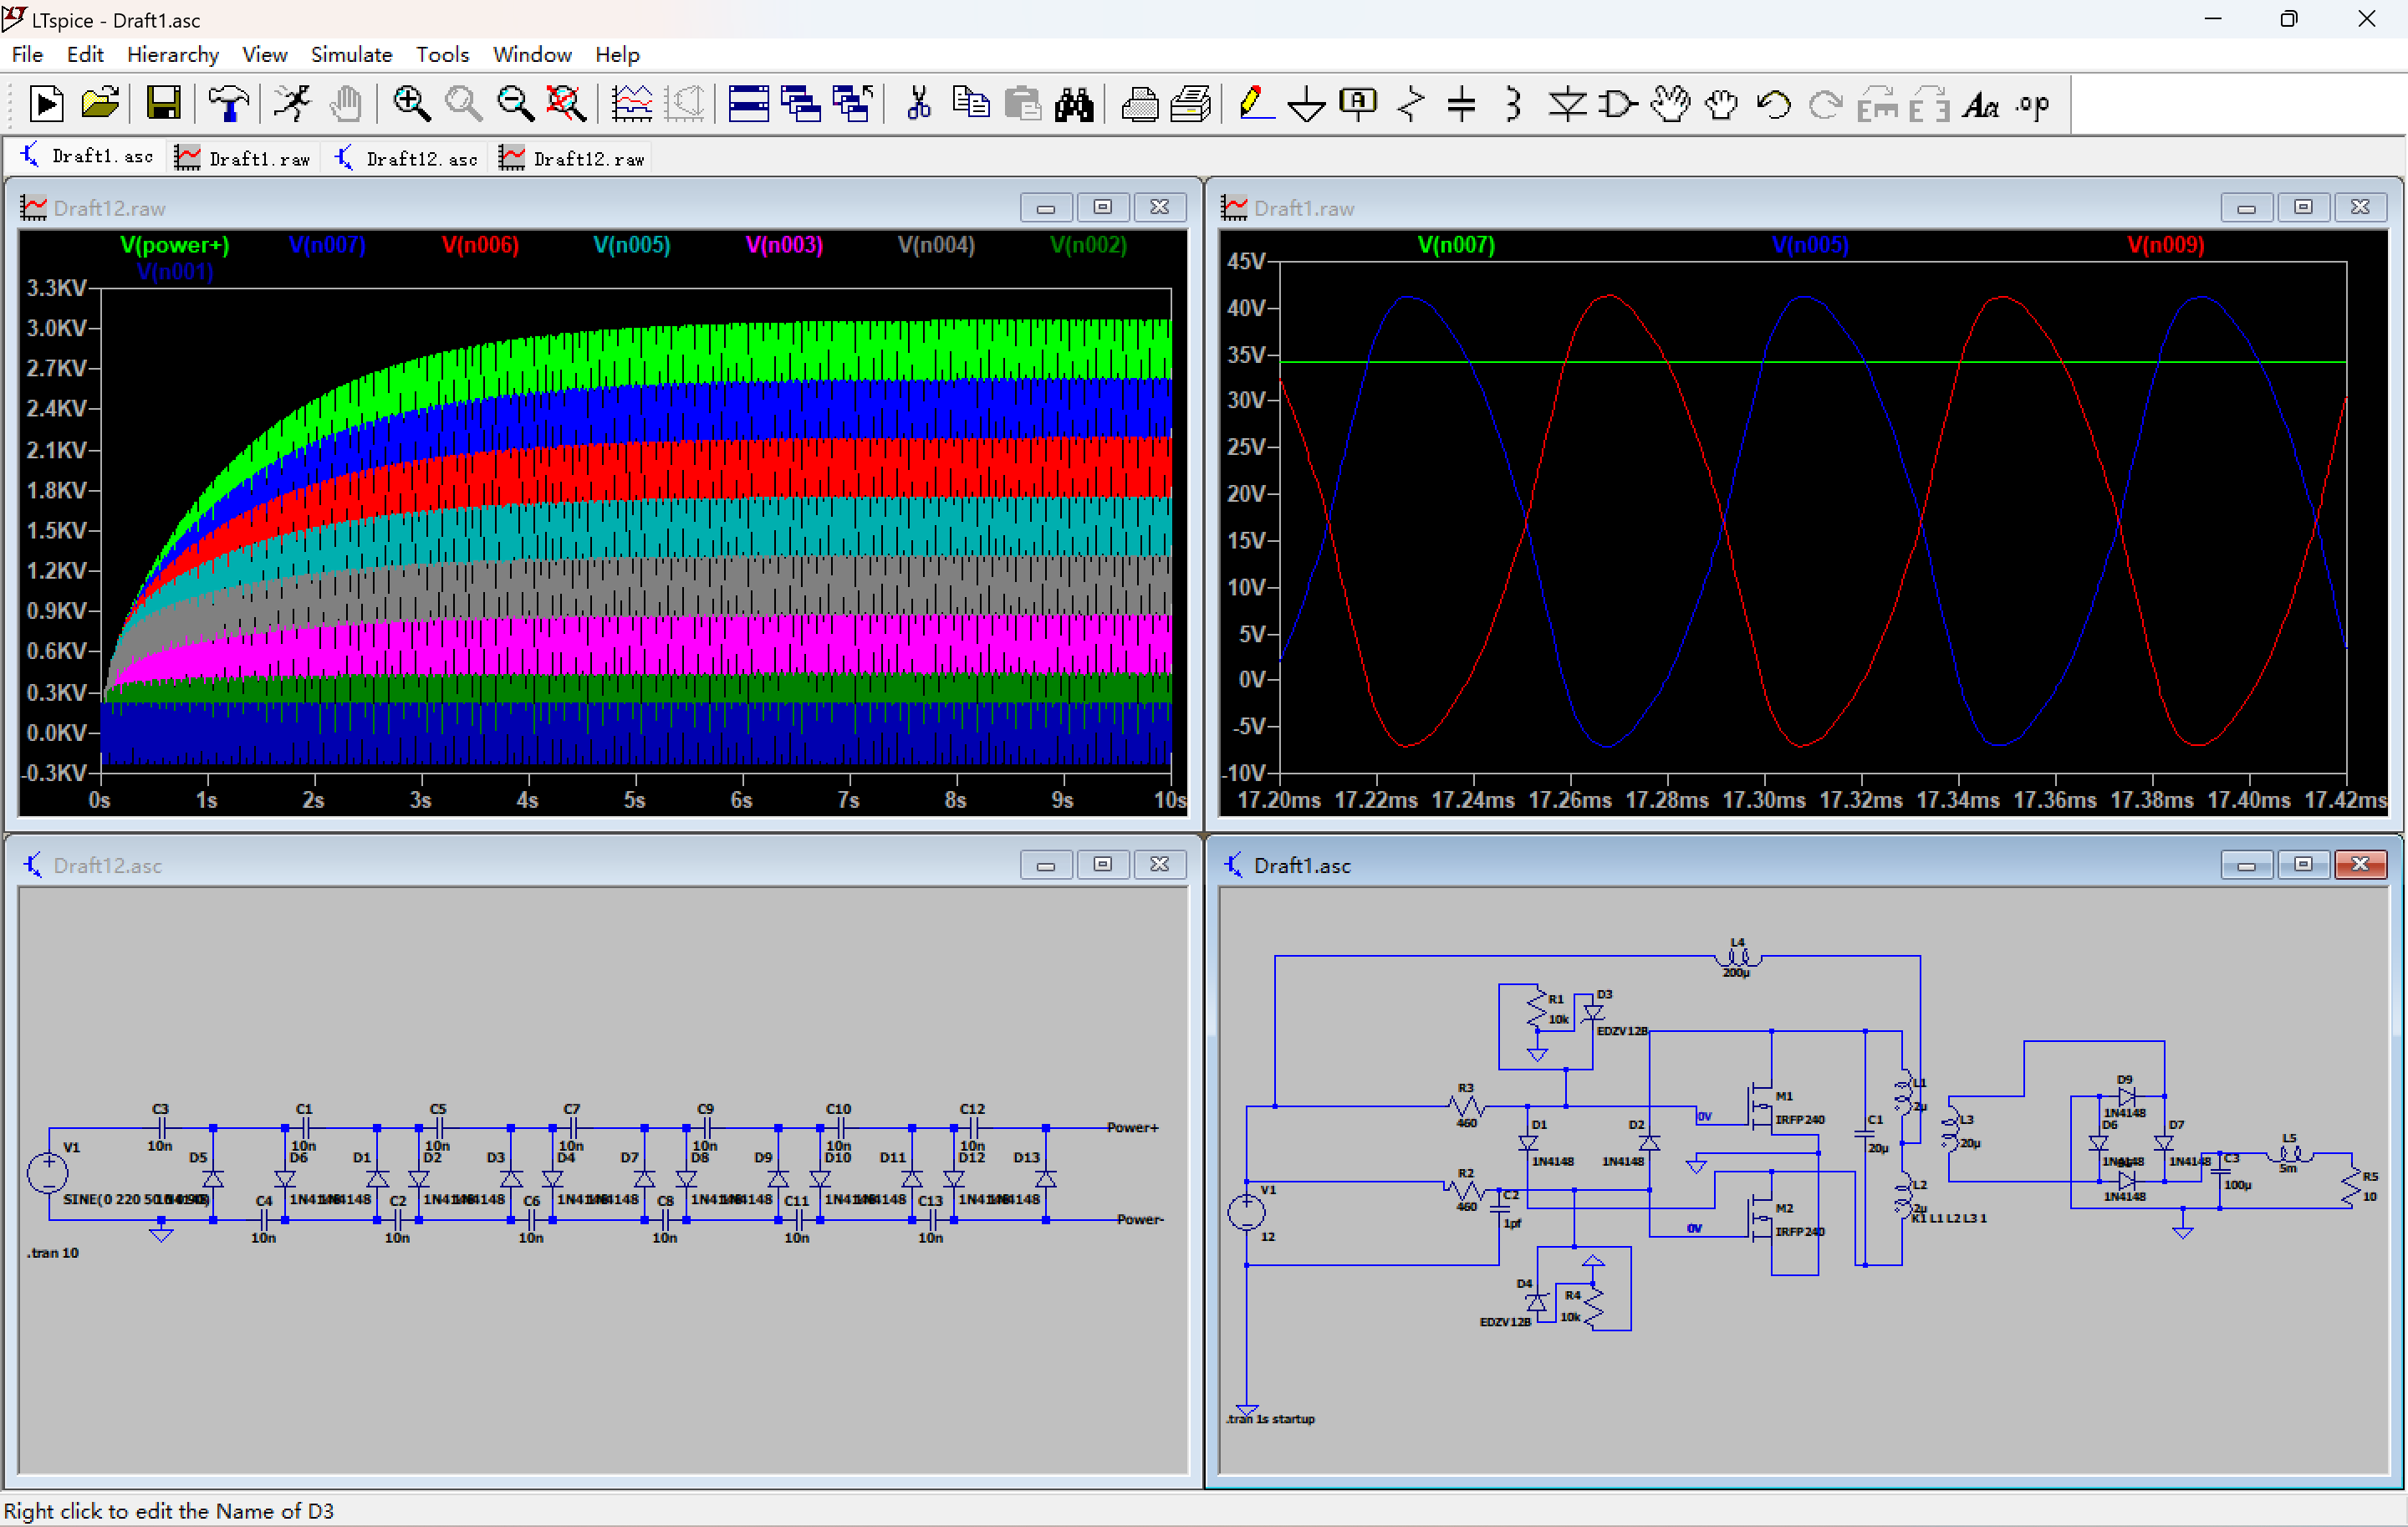The image size is (2408, 1527).
Task: Choose the Diode component tool
Action: click(x=1566, y=104)
